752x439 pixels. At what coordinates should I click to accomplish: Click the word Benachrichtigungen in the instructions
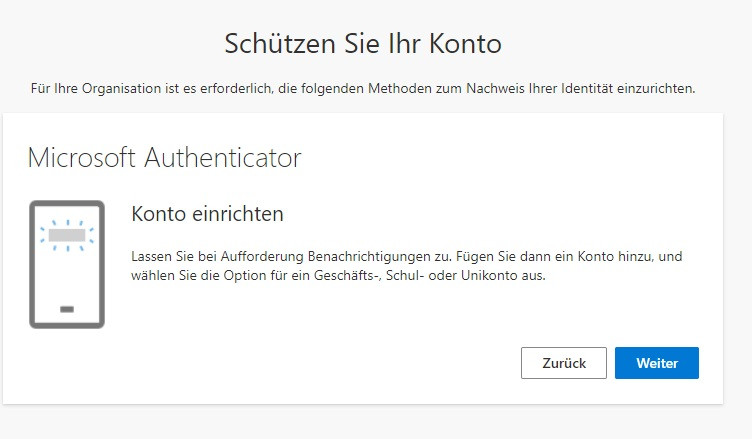coord(341,257)
